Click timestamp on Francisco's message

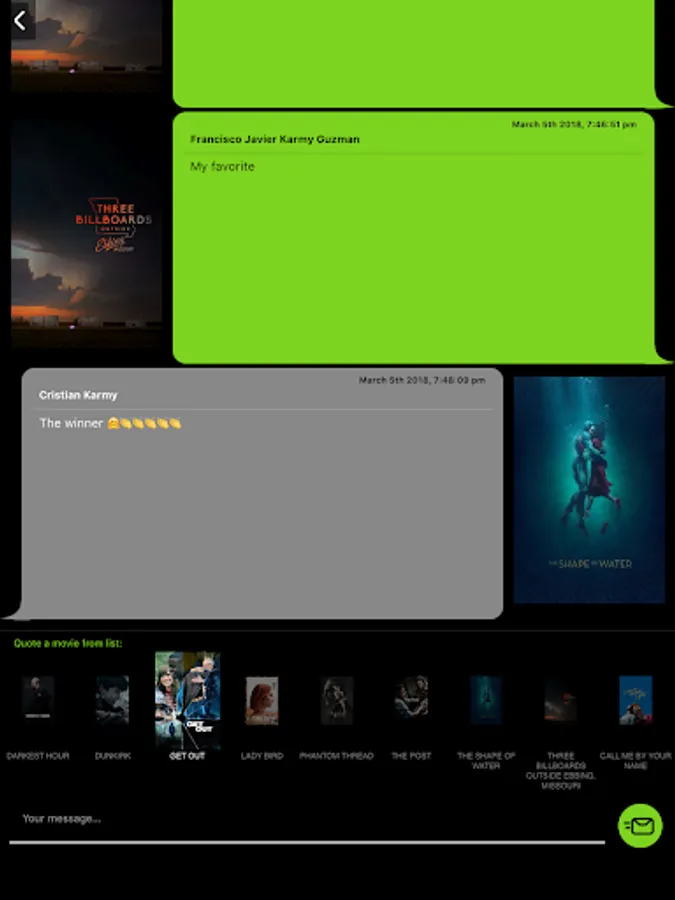574,124
